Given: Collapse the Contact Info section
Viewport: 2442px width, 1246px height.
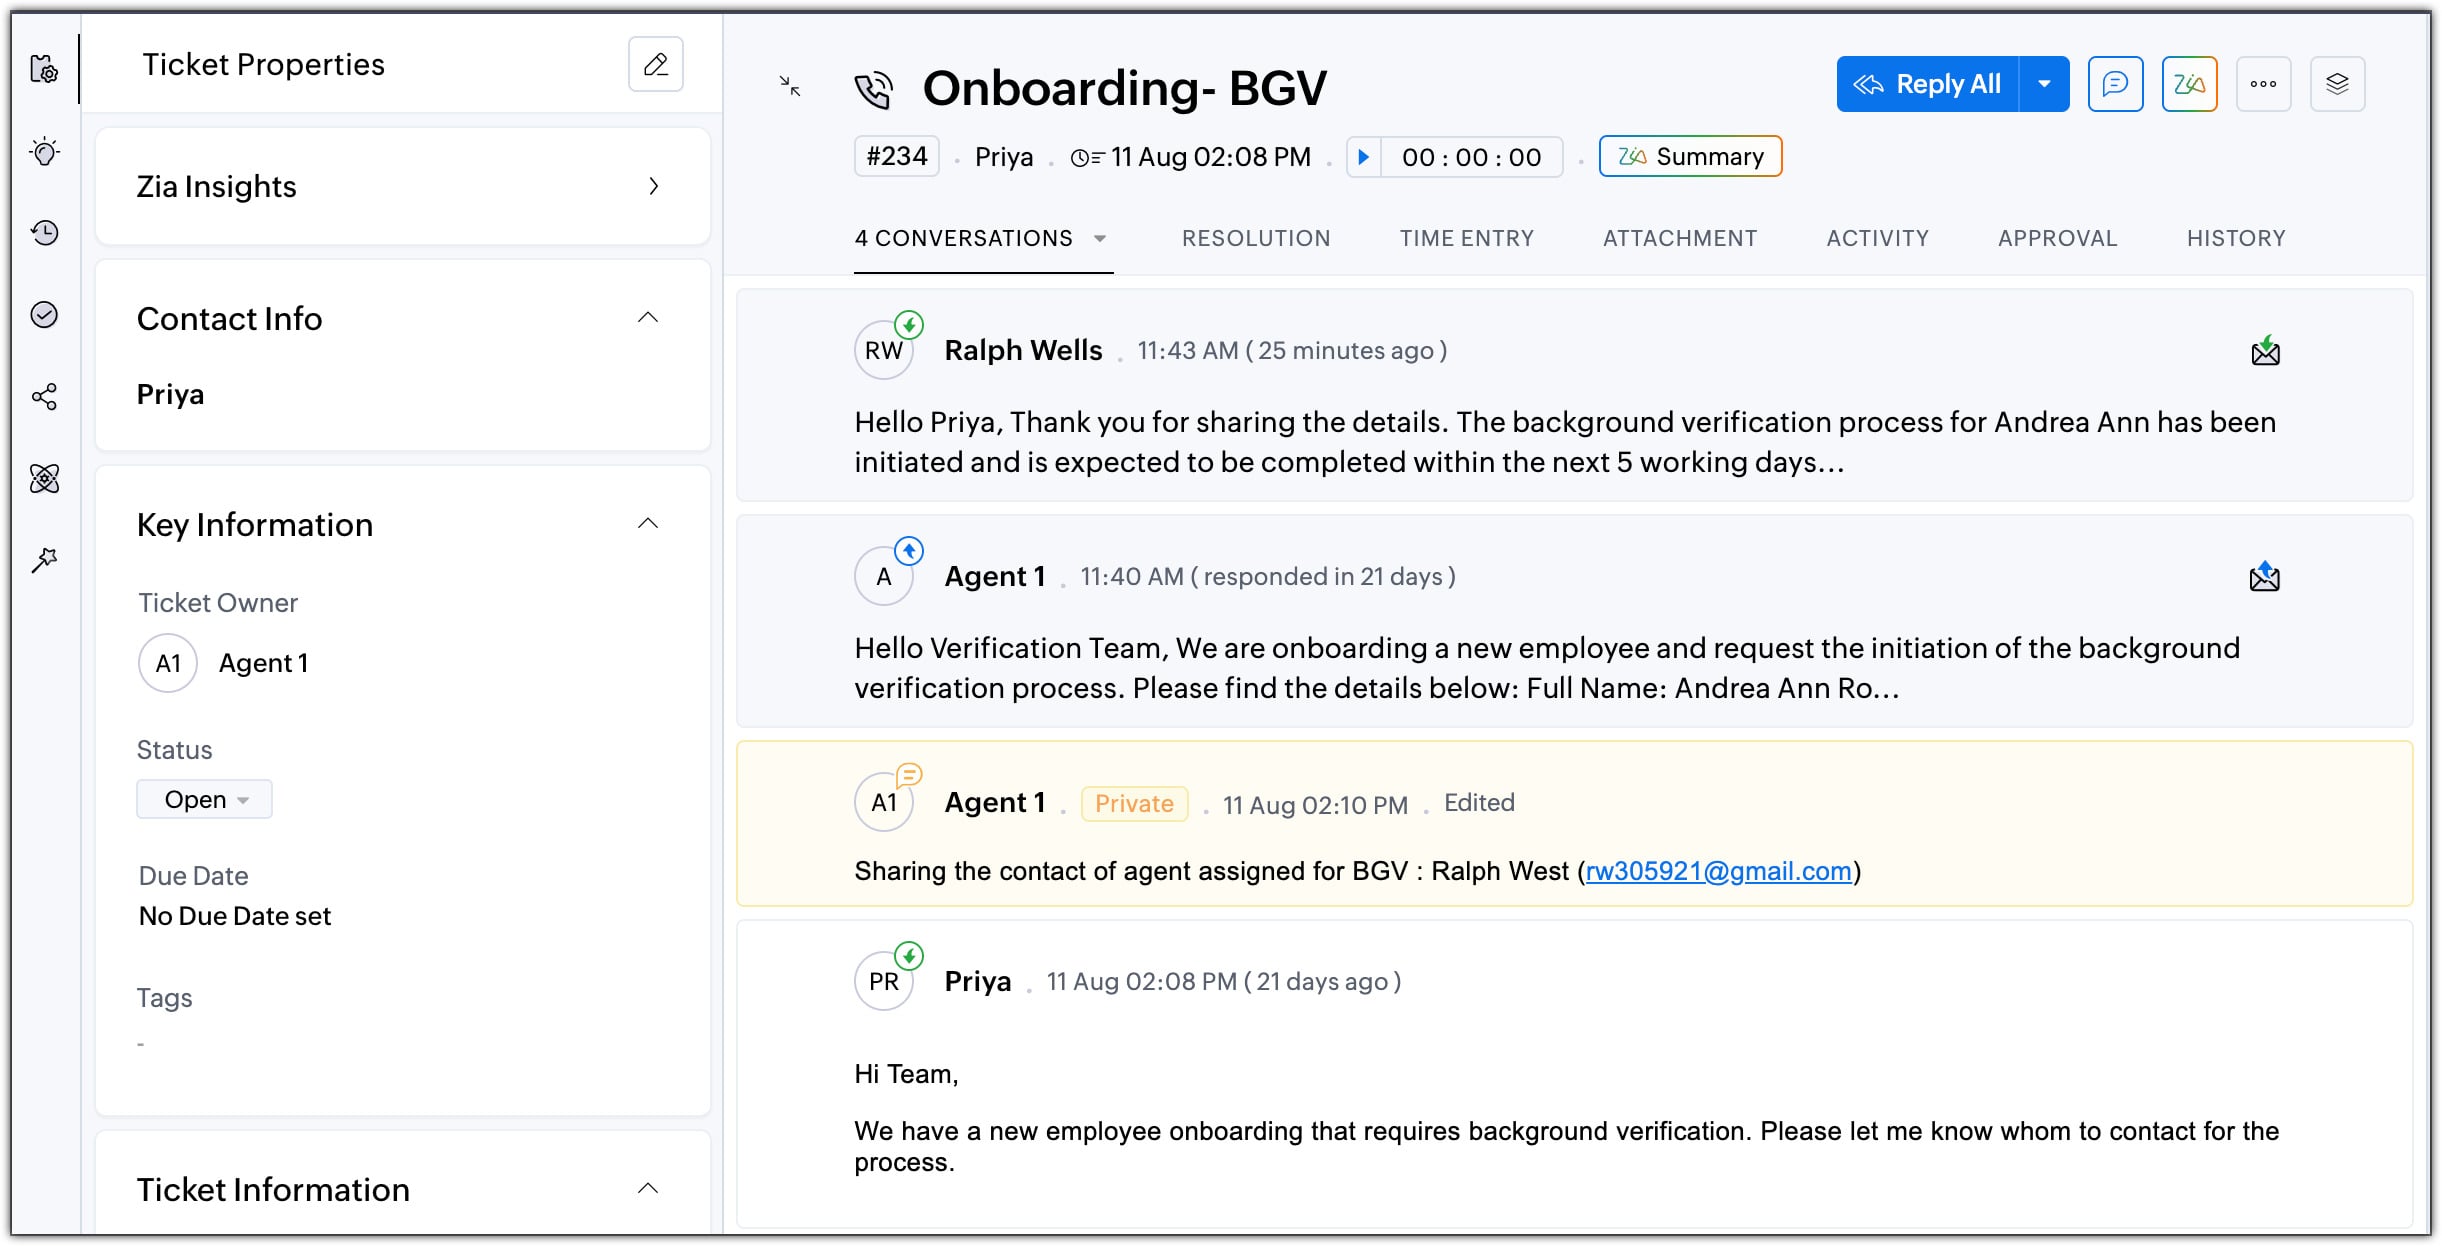Looking at the screenshot, I should pos(648,318).
